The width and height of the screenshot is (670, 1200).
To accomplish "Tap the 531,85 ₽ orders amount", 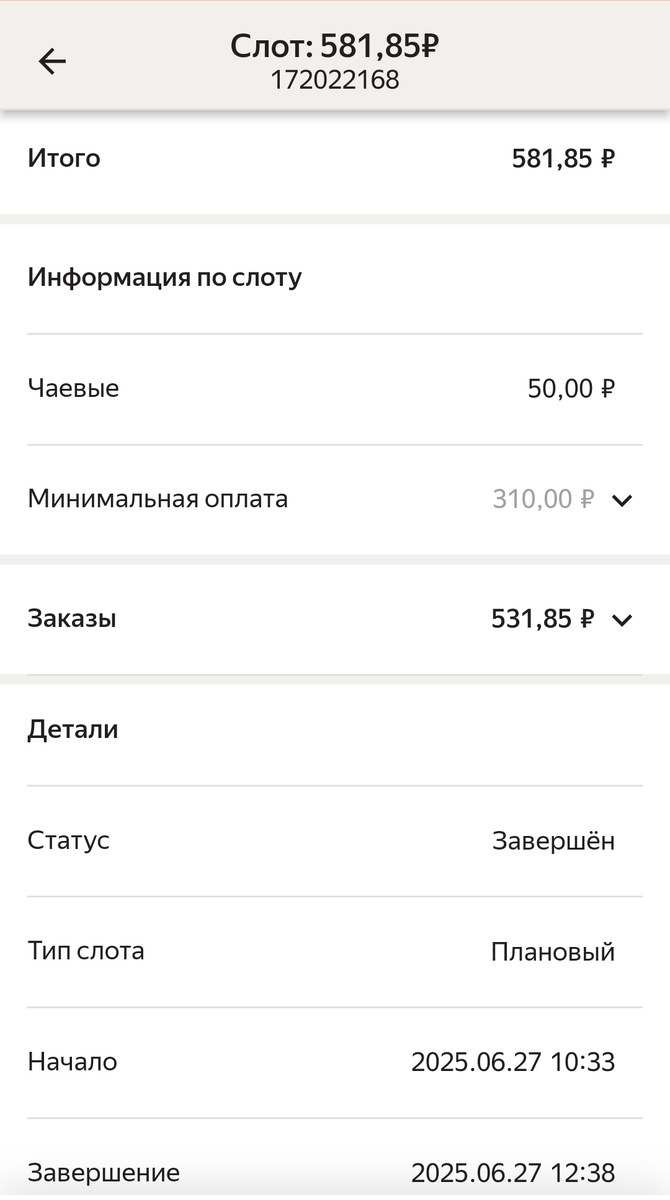I will tap(540, 619).
